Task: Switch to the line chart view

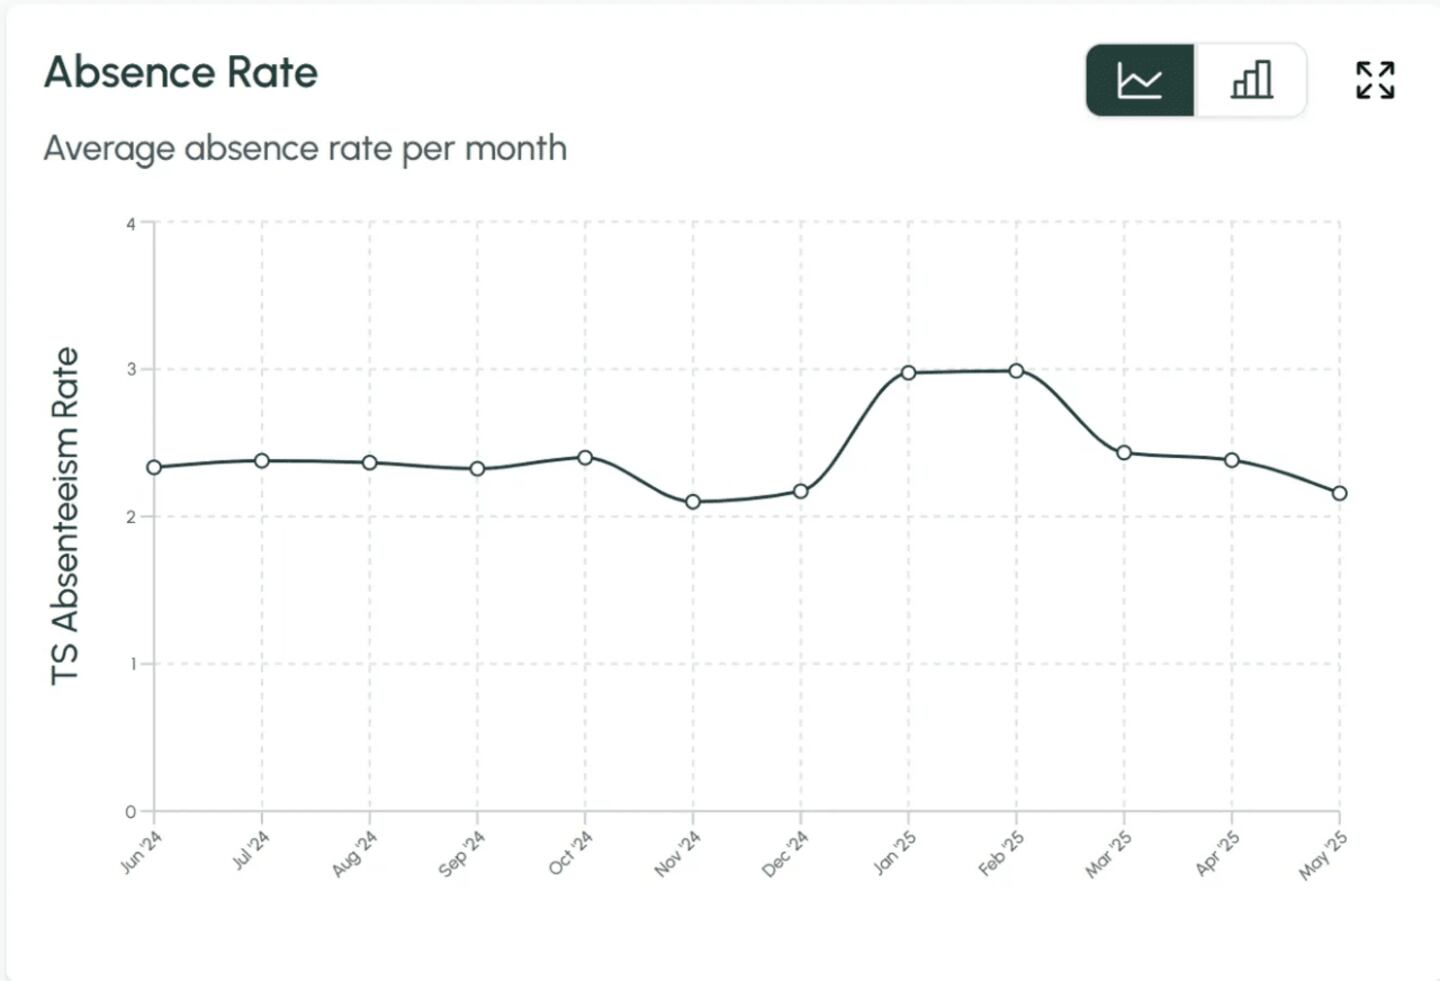Action: 1140,80
